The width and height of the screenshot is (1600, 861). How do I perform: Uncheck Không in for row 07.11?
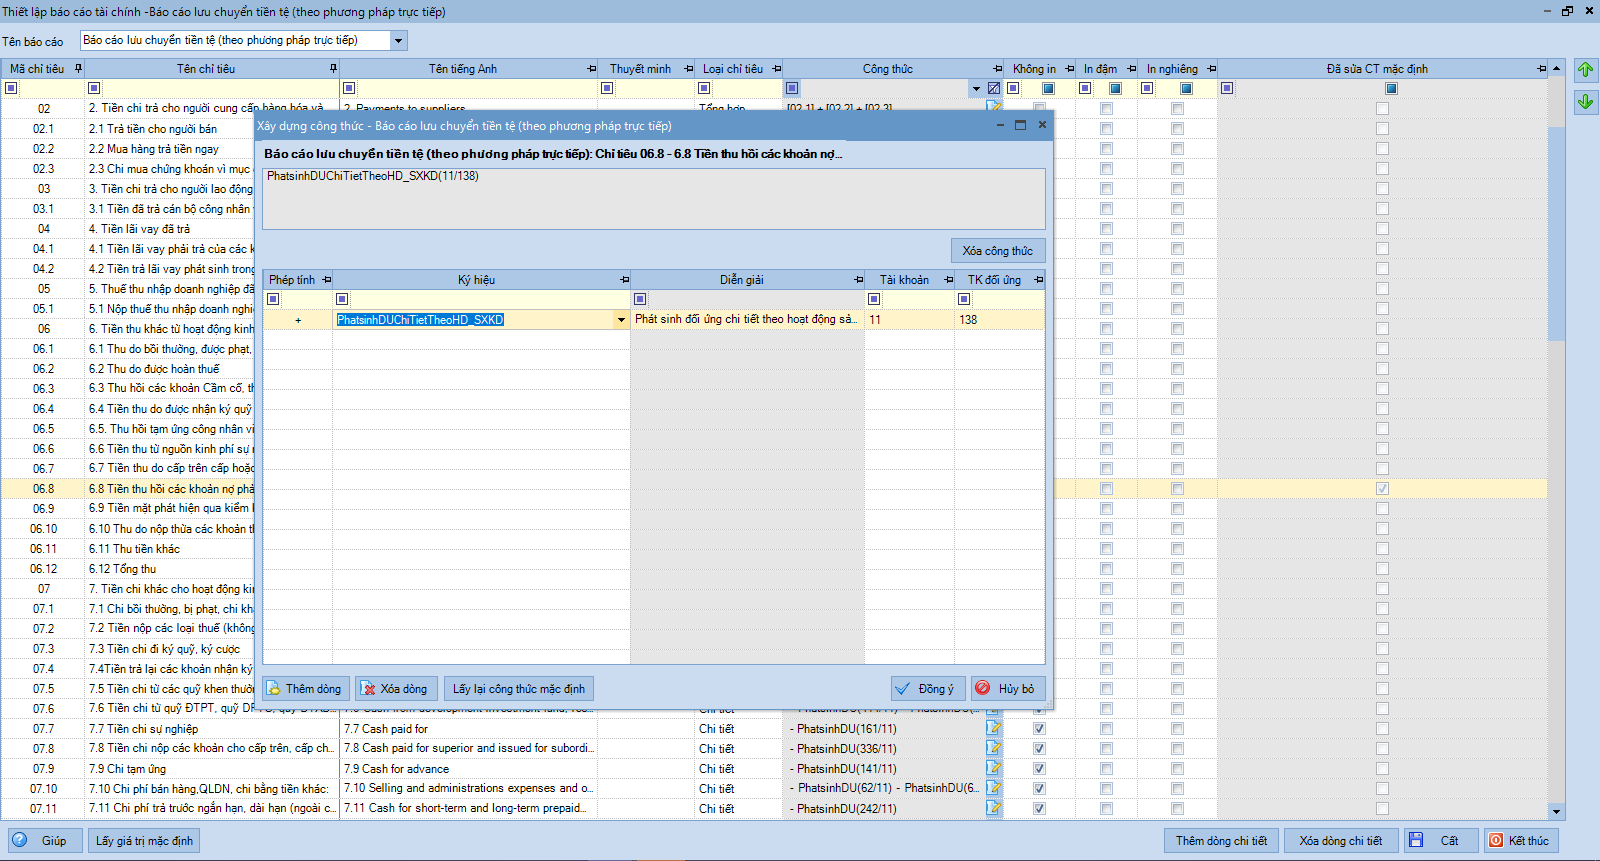[1039, 809]
